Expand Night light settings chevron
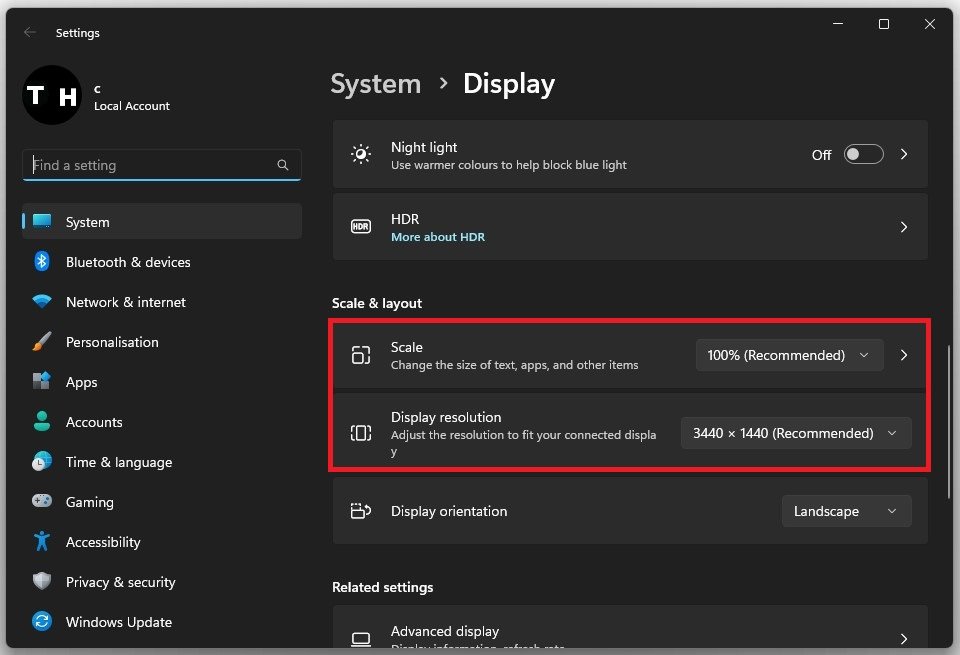 point(904,155)
